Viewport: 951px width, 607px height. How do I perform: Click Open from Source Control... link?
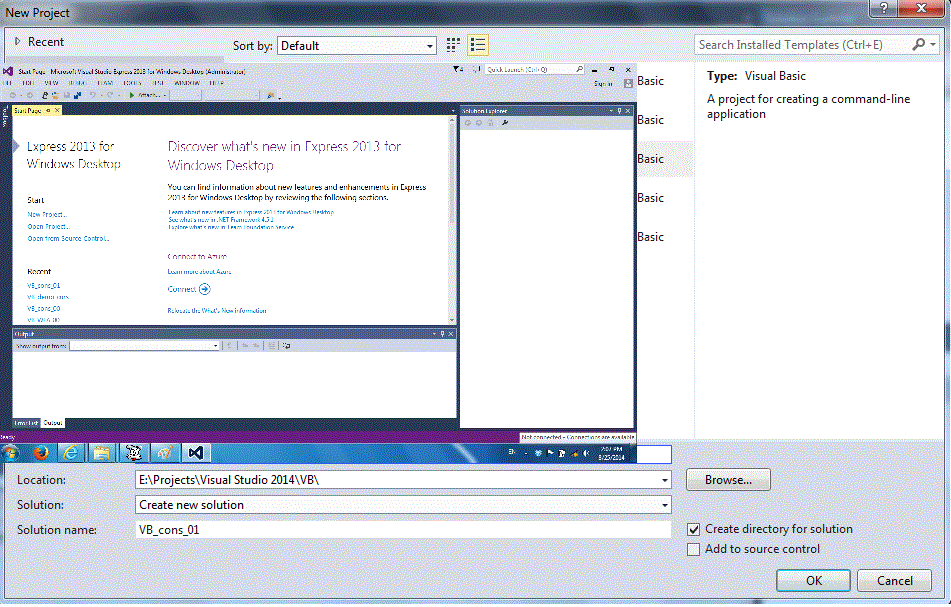(x=68, y=239)
